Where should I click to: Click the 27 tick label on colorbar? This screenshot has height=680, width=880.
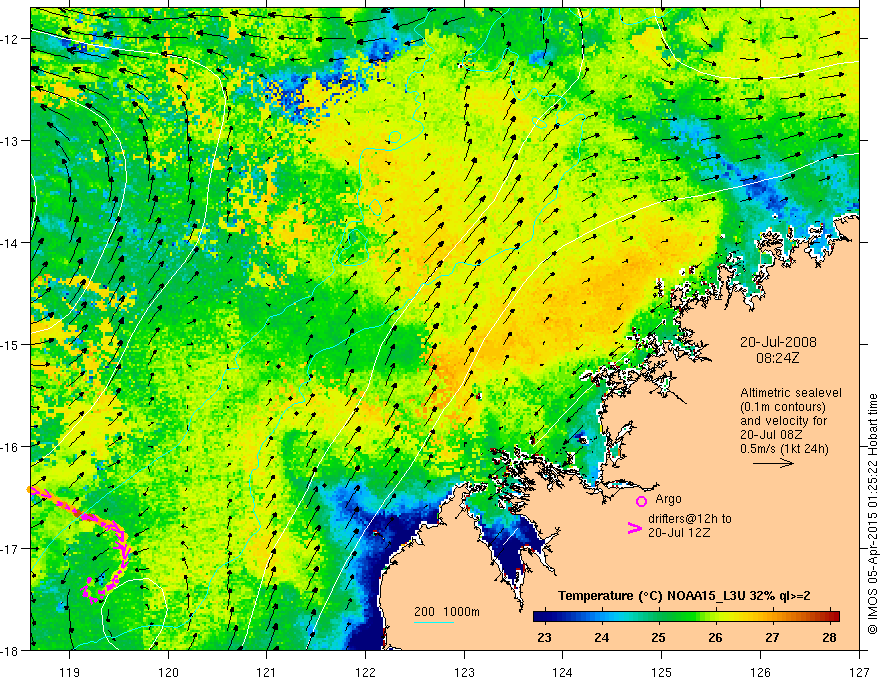click(772, 637)
